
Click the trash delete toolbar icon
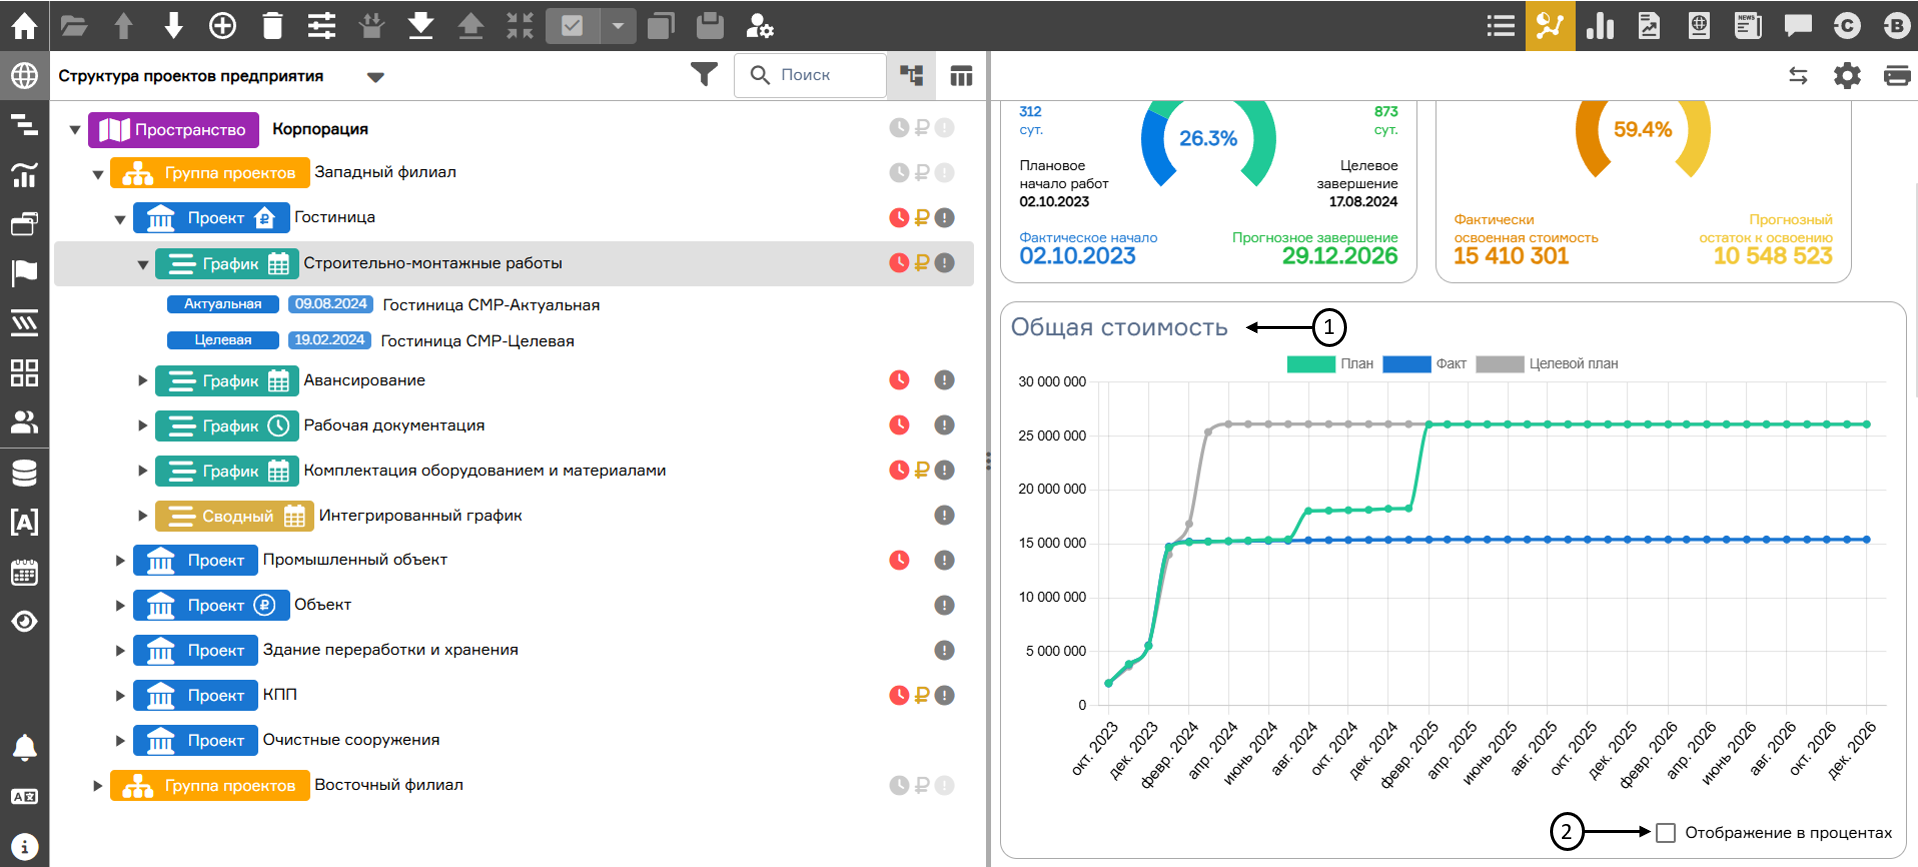(272, 26)
